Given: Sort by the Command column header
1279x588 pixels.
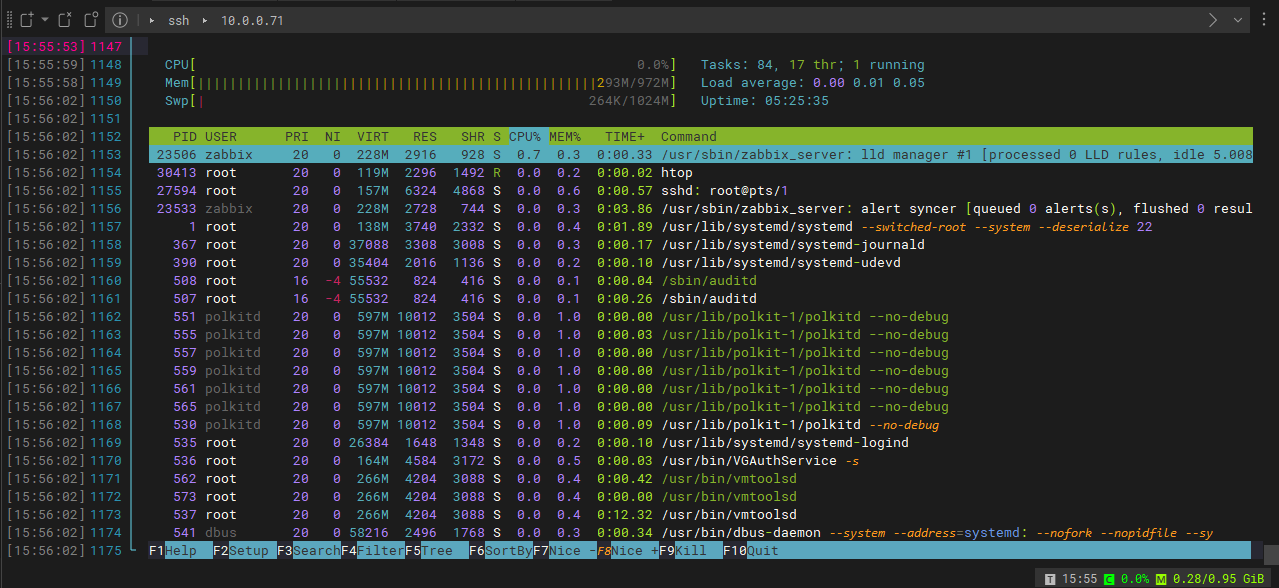Looking at the screenshot, I should pyautogui.click(x=689, y=137).
